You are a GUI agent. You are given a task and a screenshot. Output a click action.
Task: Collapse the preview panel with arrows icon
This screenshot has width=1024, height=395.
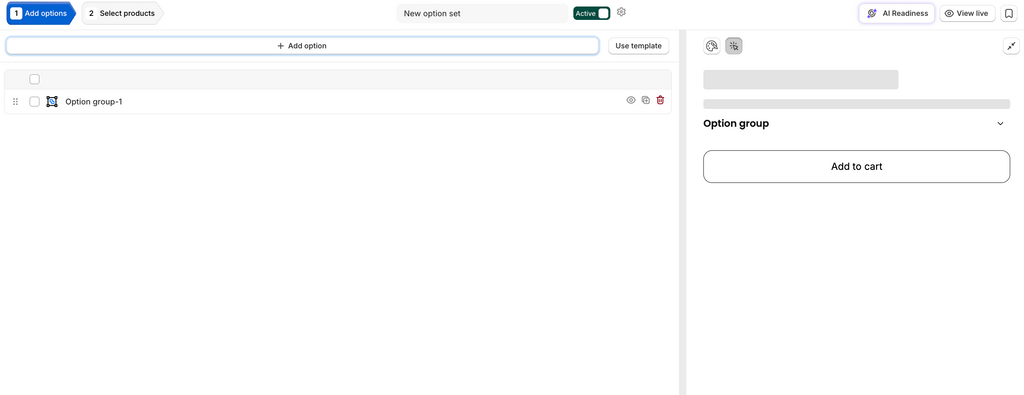tap(1011, 46)
